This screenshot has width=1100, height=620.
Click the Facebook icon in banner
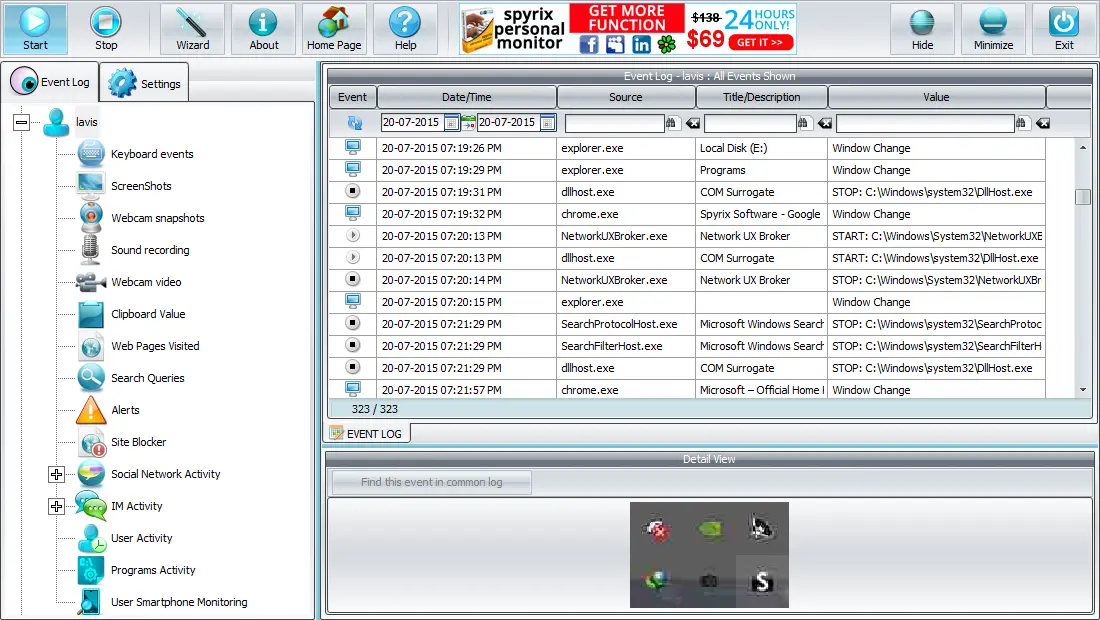click(x=589, y=44)
